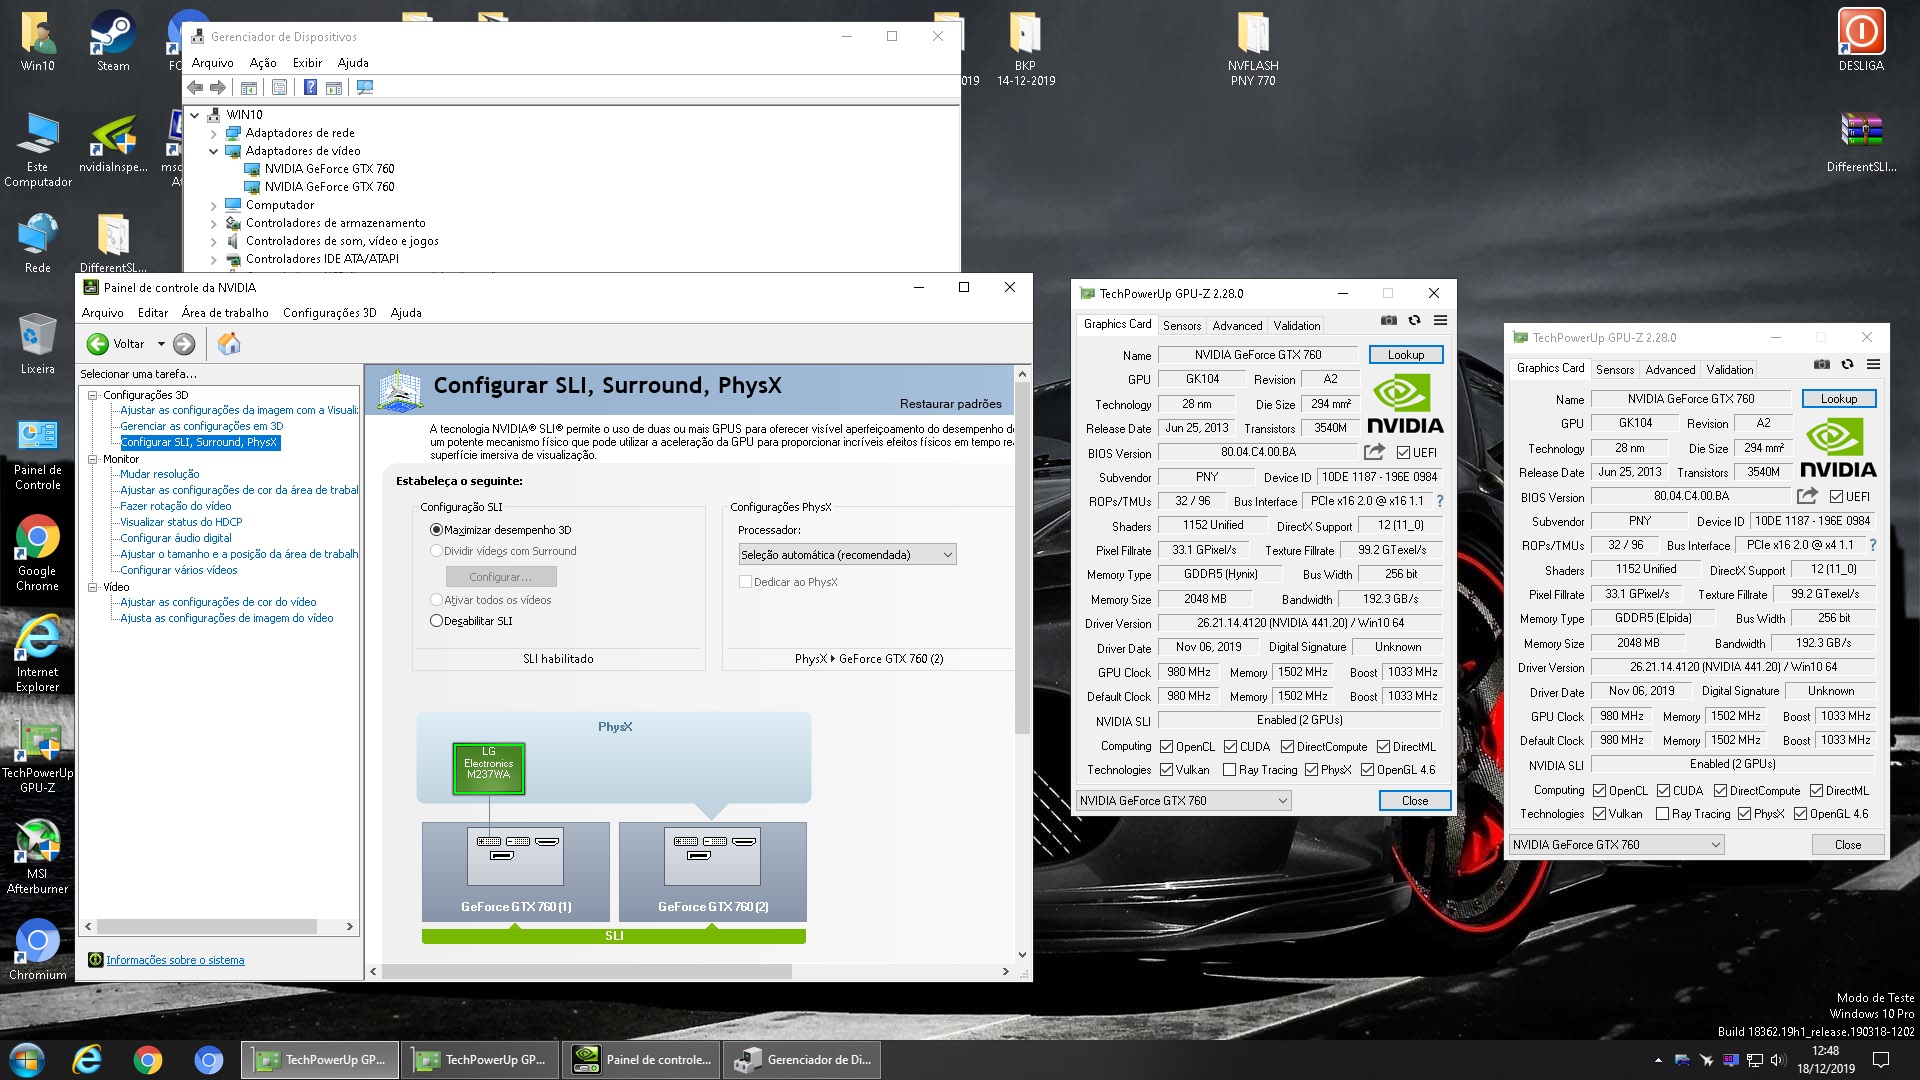The width and height of the screenshot is (1920, 1080).
Task: Switch to Validation tab in background GPU-Z window
Action: click(1730, 370)
